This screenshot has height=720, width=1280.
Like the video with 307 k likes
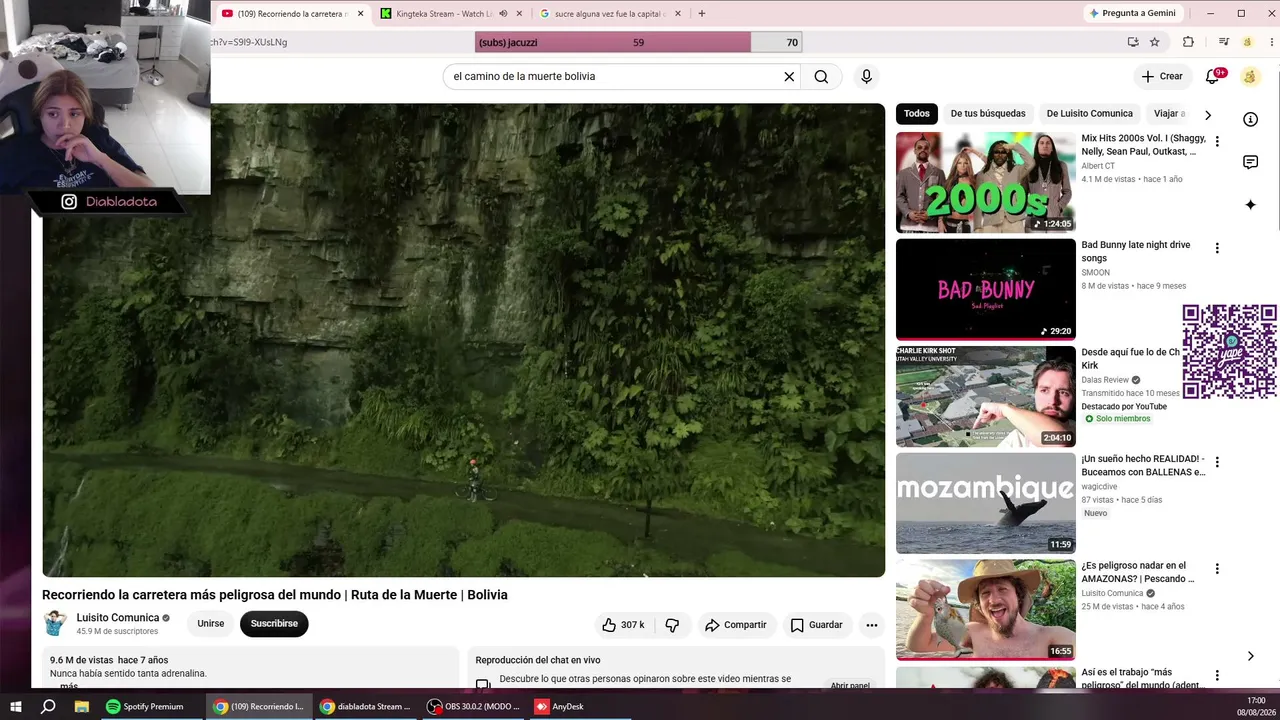pos(623,625)
